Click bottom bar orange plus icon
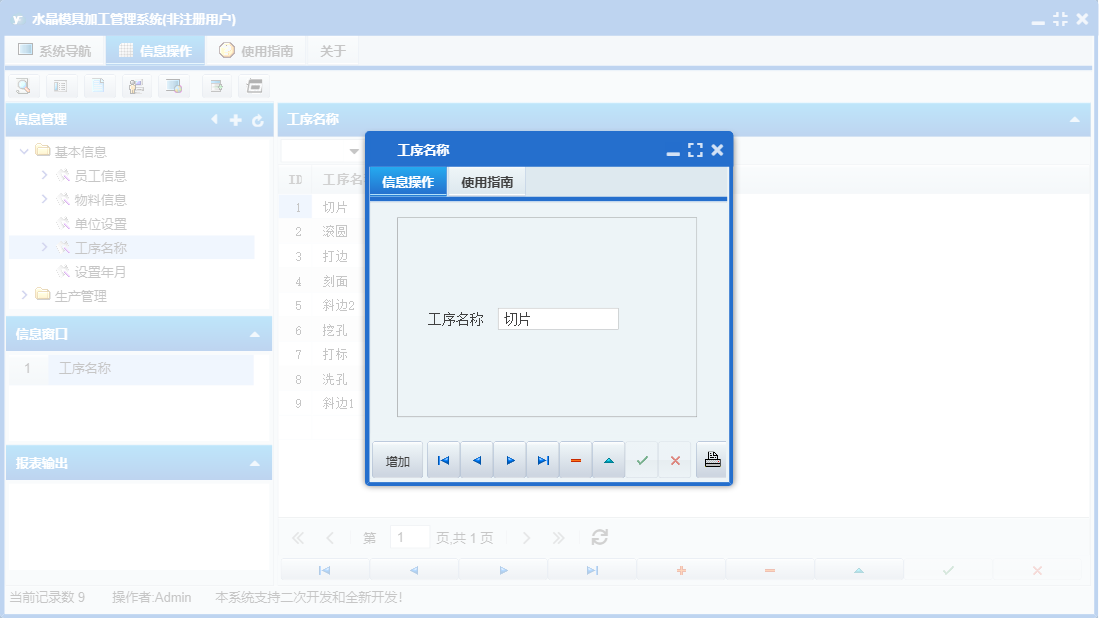The image size is (1099, 618). click(x=681, y=570)
